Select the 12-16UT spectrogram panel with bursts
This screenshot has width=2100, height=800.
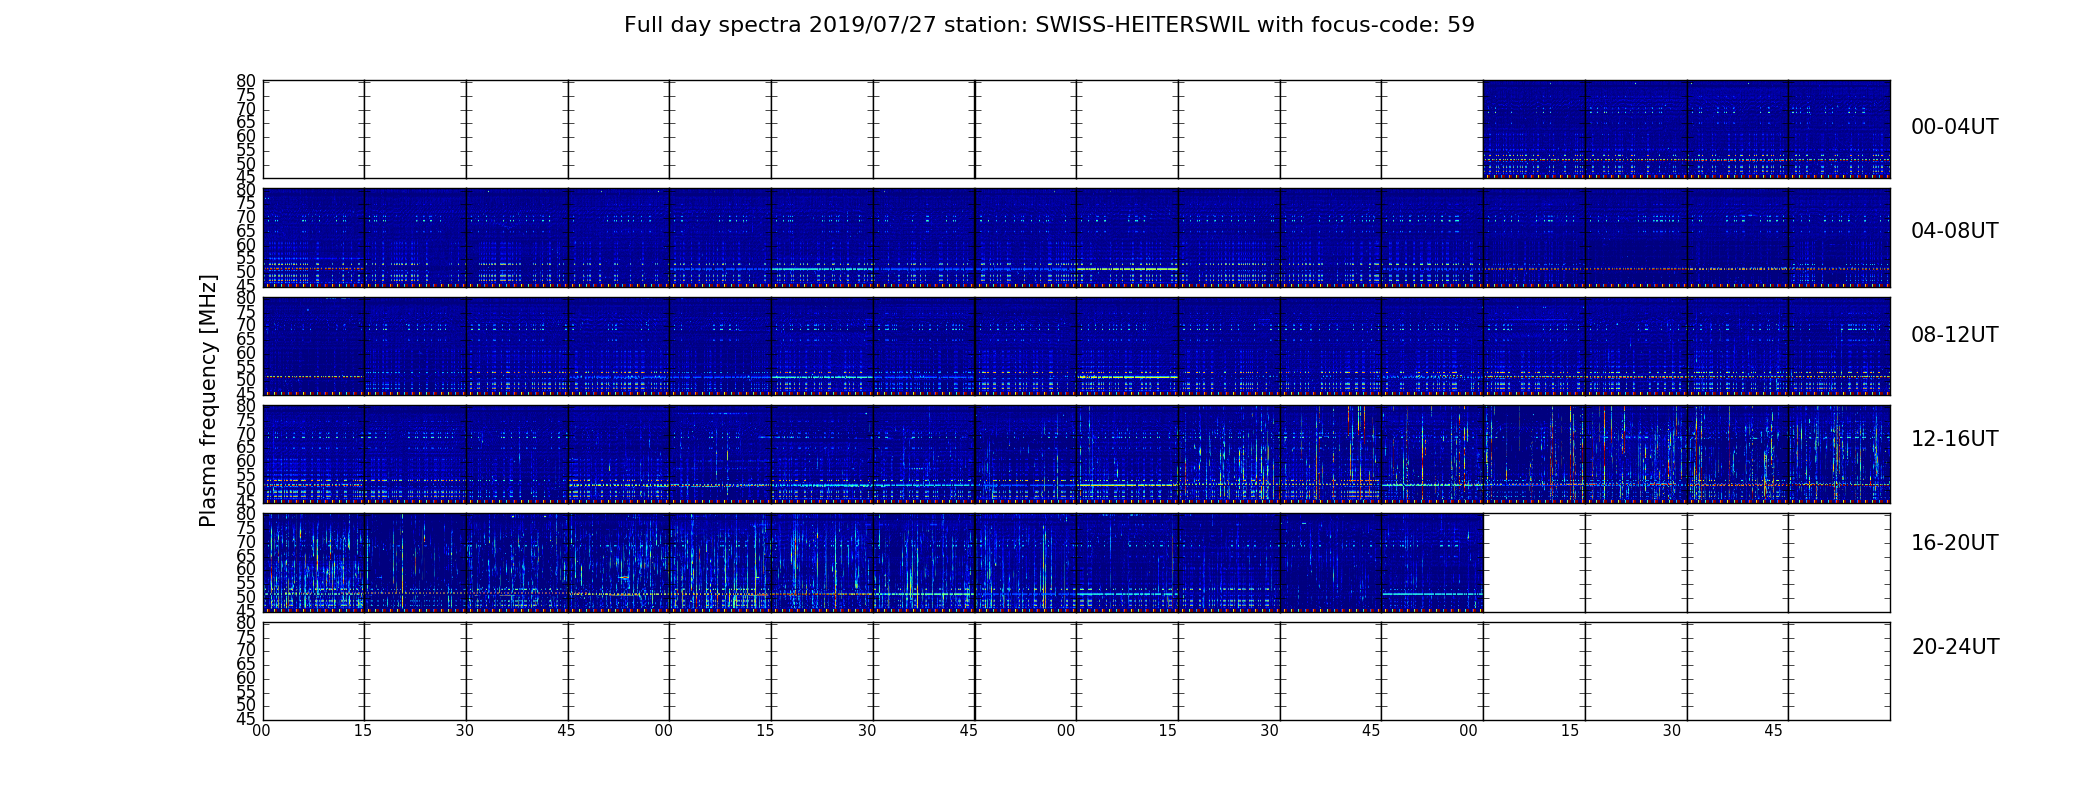pyautogui.click(x=1076, y=454)
